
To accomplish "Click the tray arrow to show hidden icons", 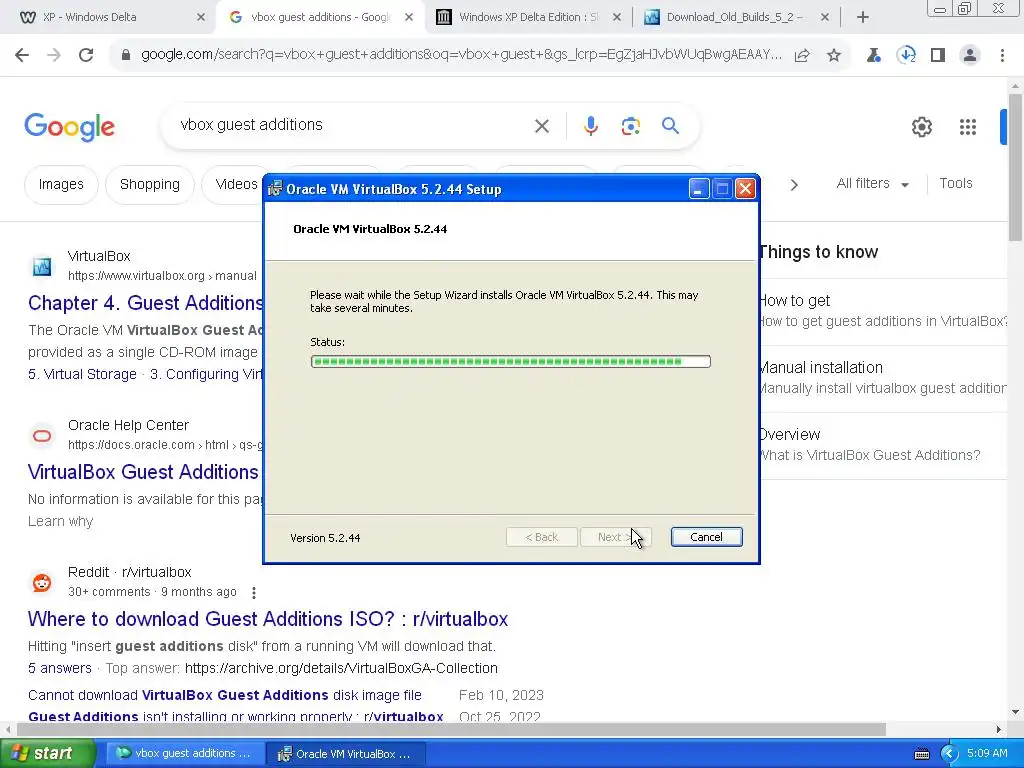I will (950, 754).
